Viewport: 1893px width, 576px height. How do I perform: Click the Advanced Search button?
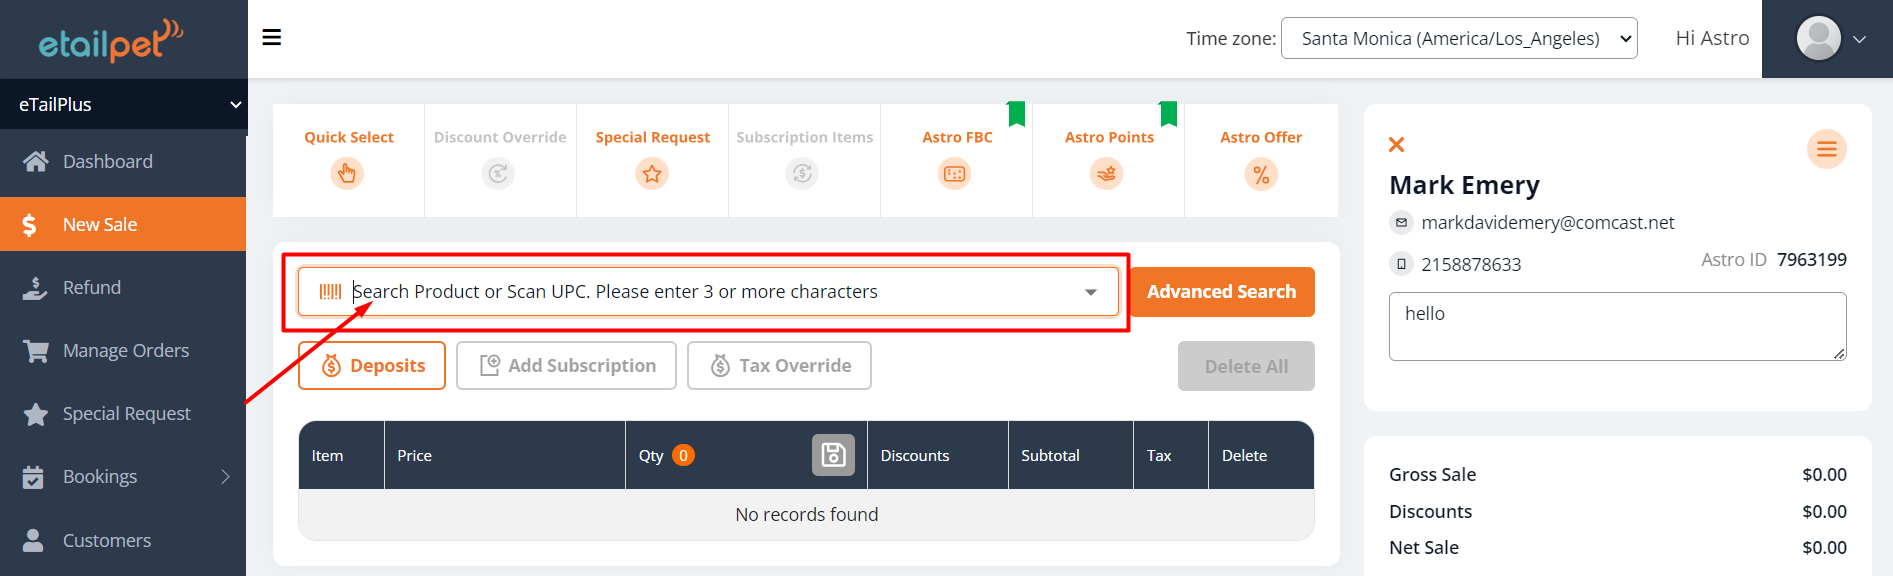click(1221, 292)
